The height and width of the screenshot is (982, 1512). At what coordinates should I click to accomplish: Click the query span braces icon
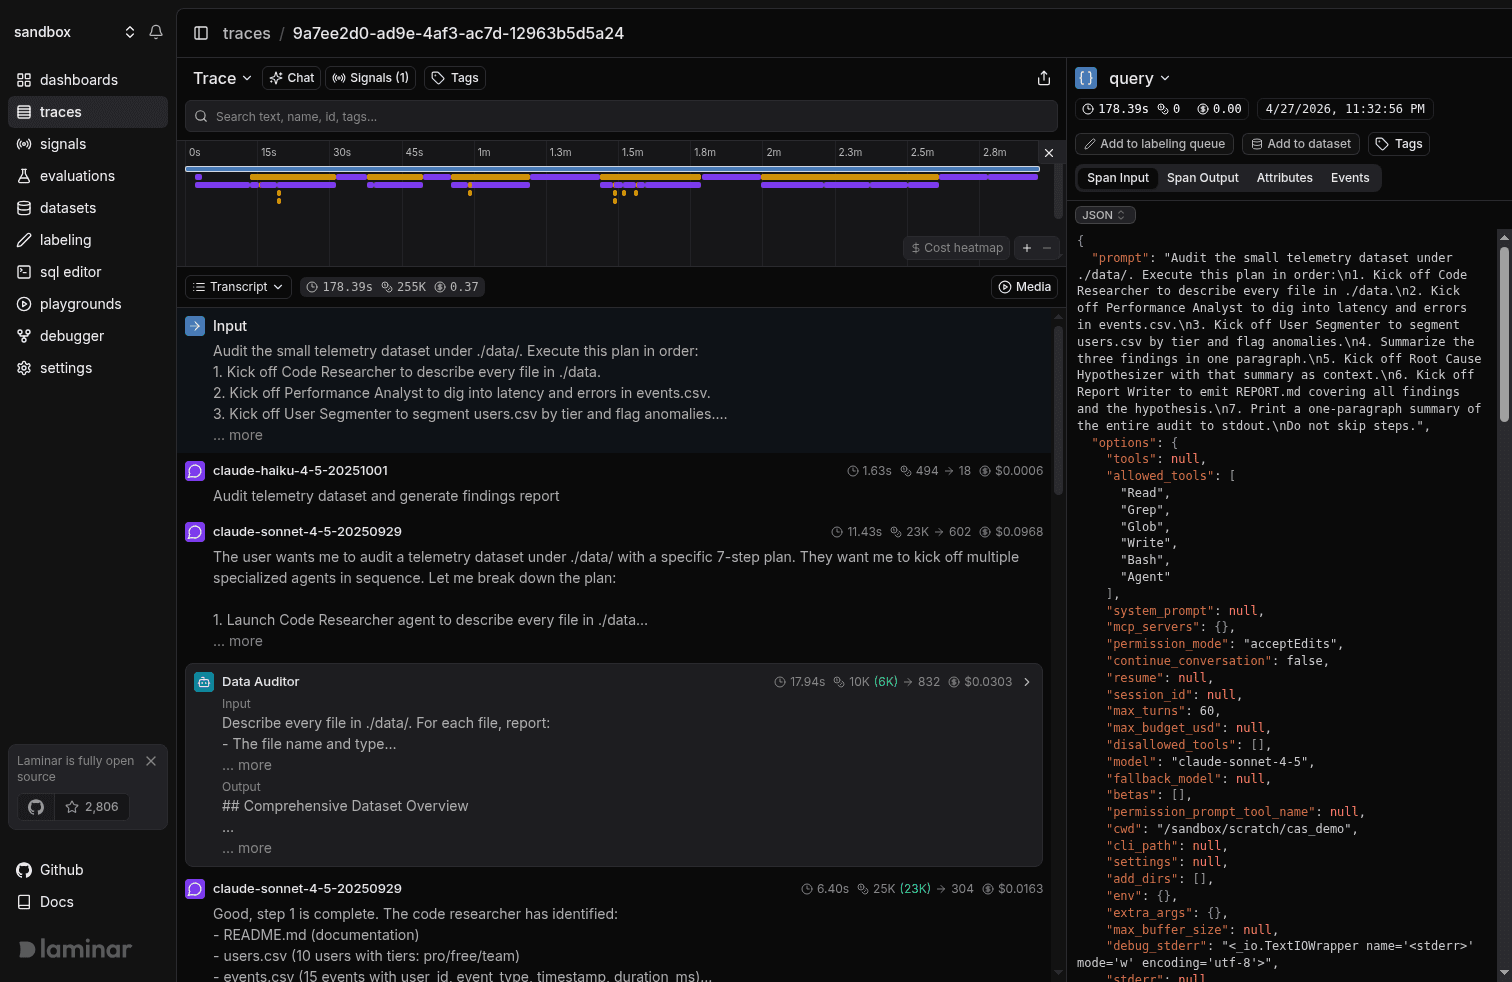coord(1086,78)
